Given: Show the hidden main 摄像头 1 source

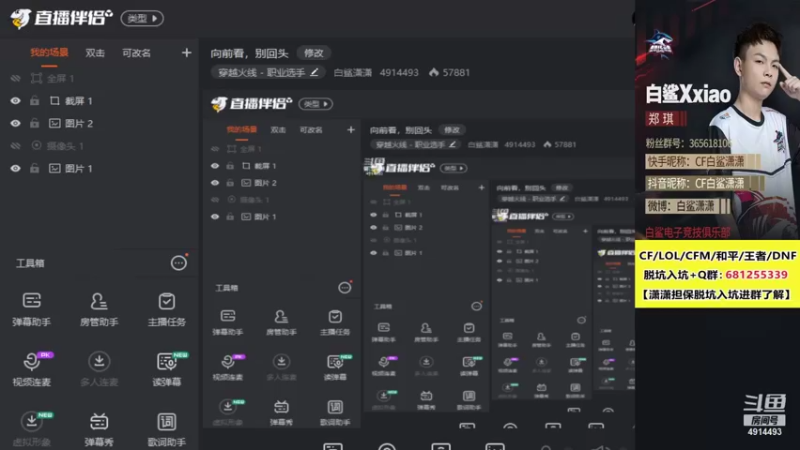Looking at the screenshot, I should (15, 146).
